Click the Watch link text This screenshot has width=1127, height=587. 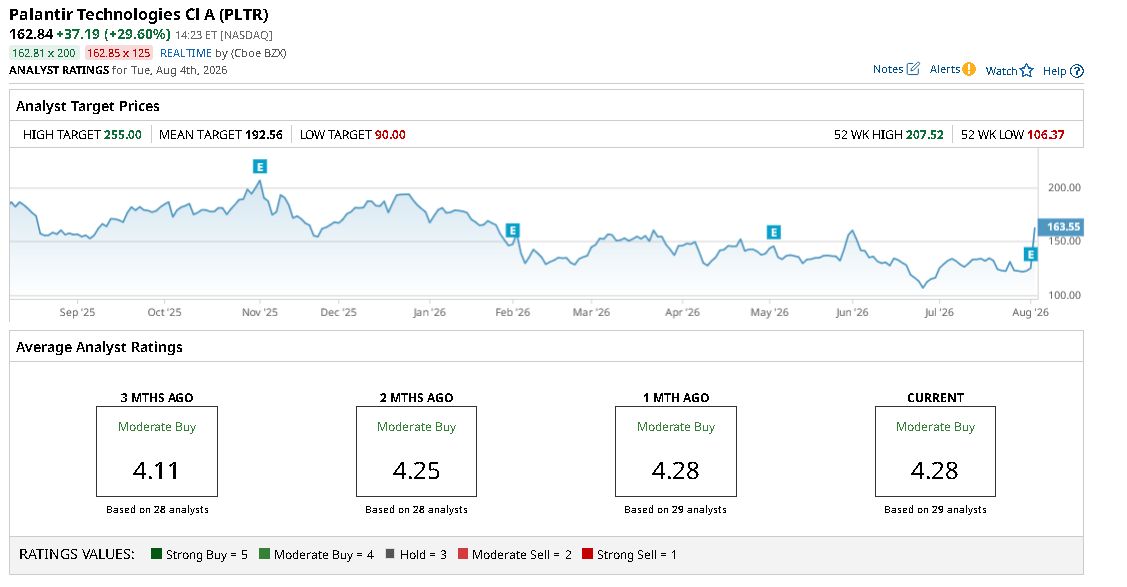tap(1001, 70)
